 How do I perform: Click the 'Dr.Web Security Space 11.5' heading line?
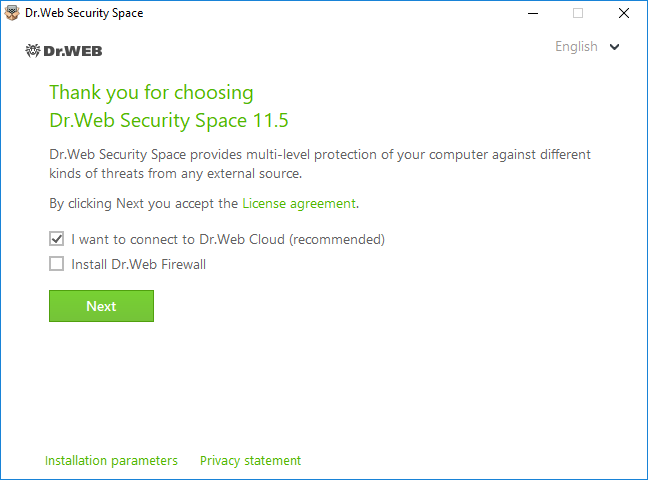(x=169, y=121)
